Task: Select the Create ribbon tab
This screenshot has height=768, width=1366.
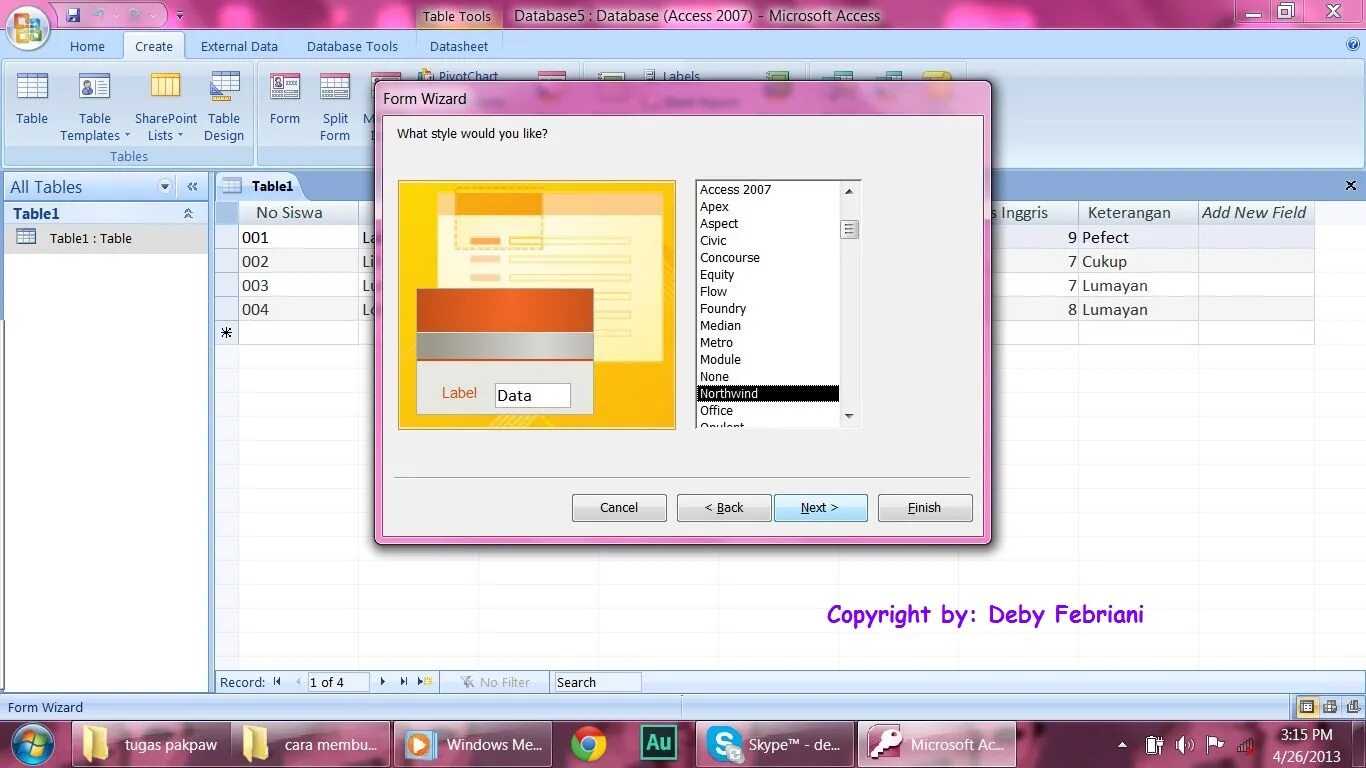Action: coord(154,46)
